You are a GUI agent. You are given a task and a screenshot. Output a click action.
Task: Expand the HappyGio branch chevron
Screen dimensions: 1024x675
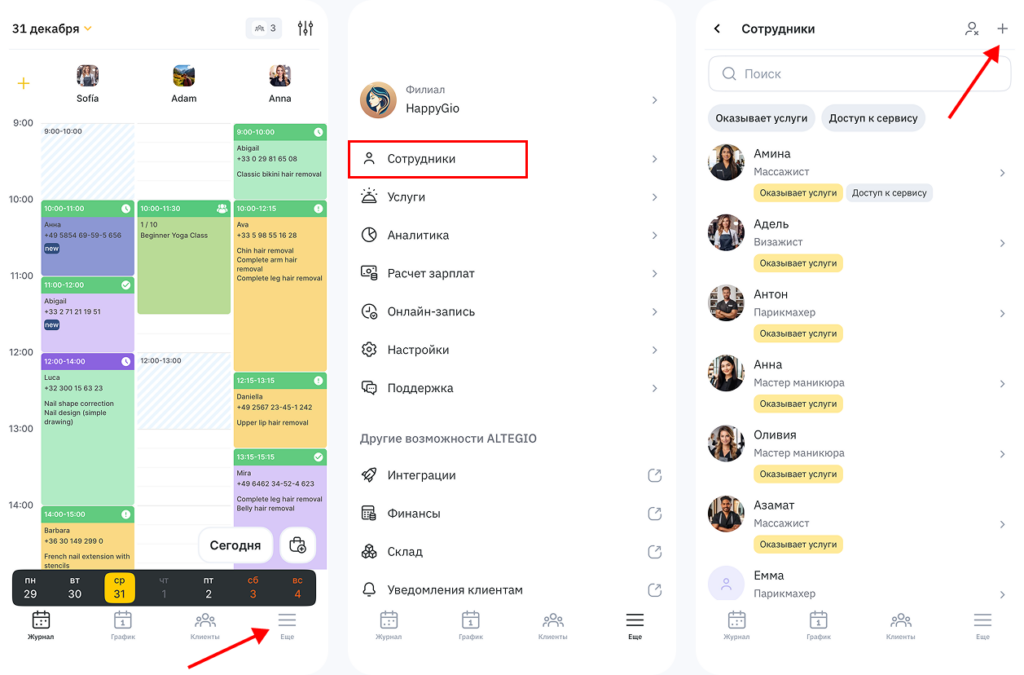tap(654, 100)
